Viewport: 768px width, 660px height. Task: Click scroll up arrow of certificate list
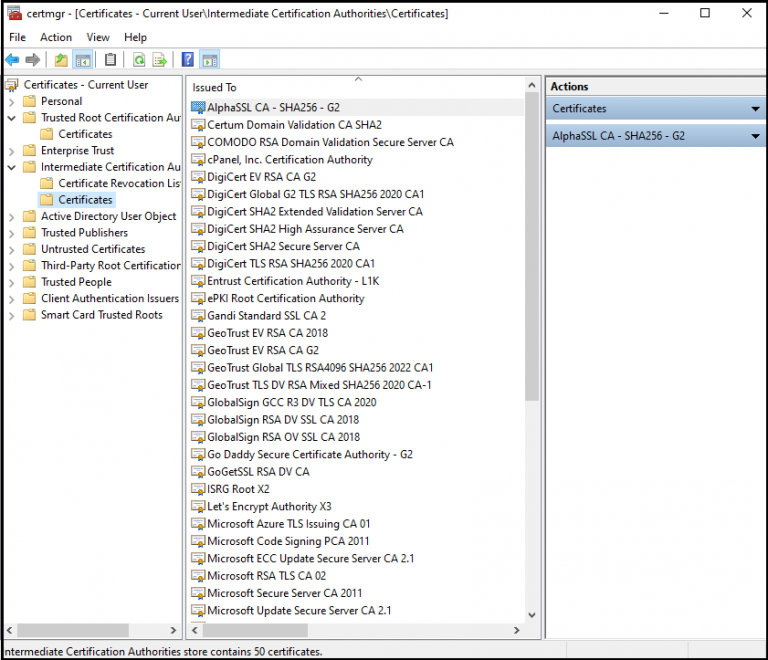point(532,85)
